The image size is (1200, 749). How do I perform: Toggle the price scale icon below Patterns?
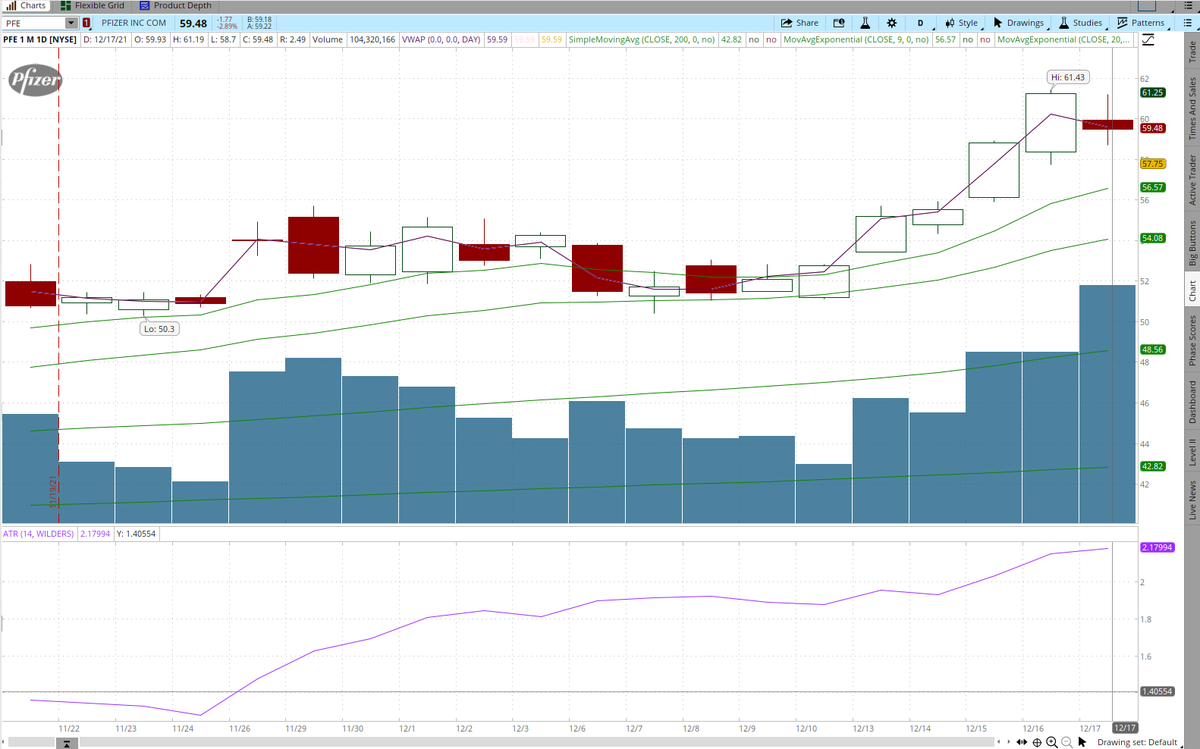(1147, 40)
